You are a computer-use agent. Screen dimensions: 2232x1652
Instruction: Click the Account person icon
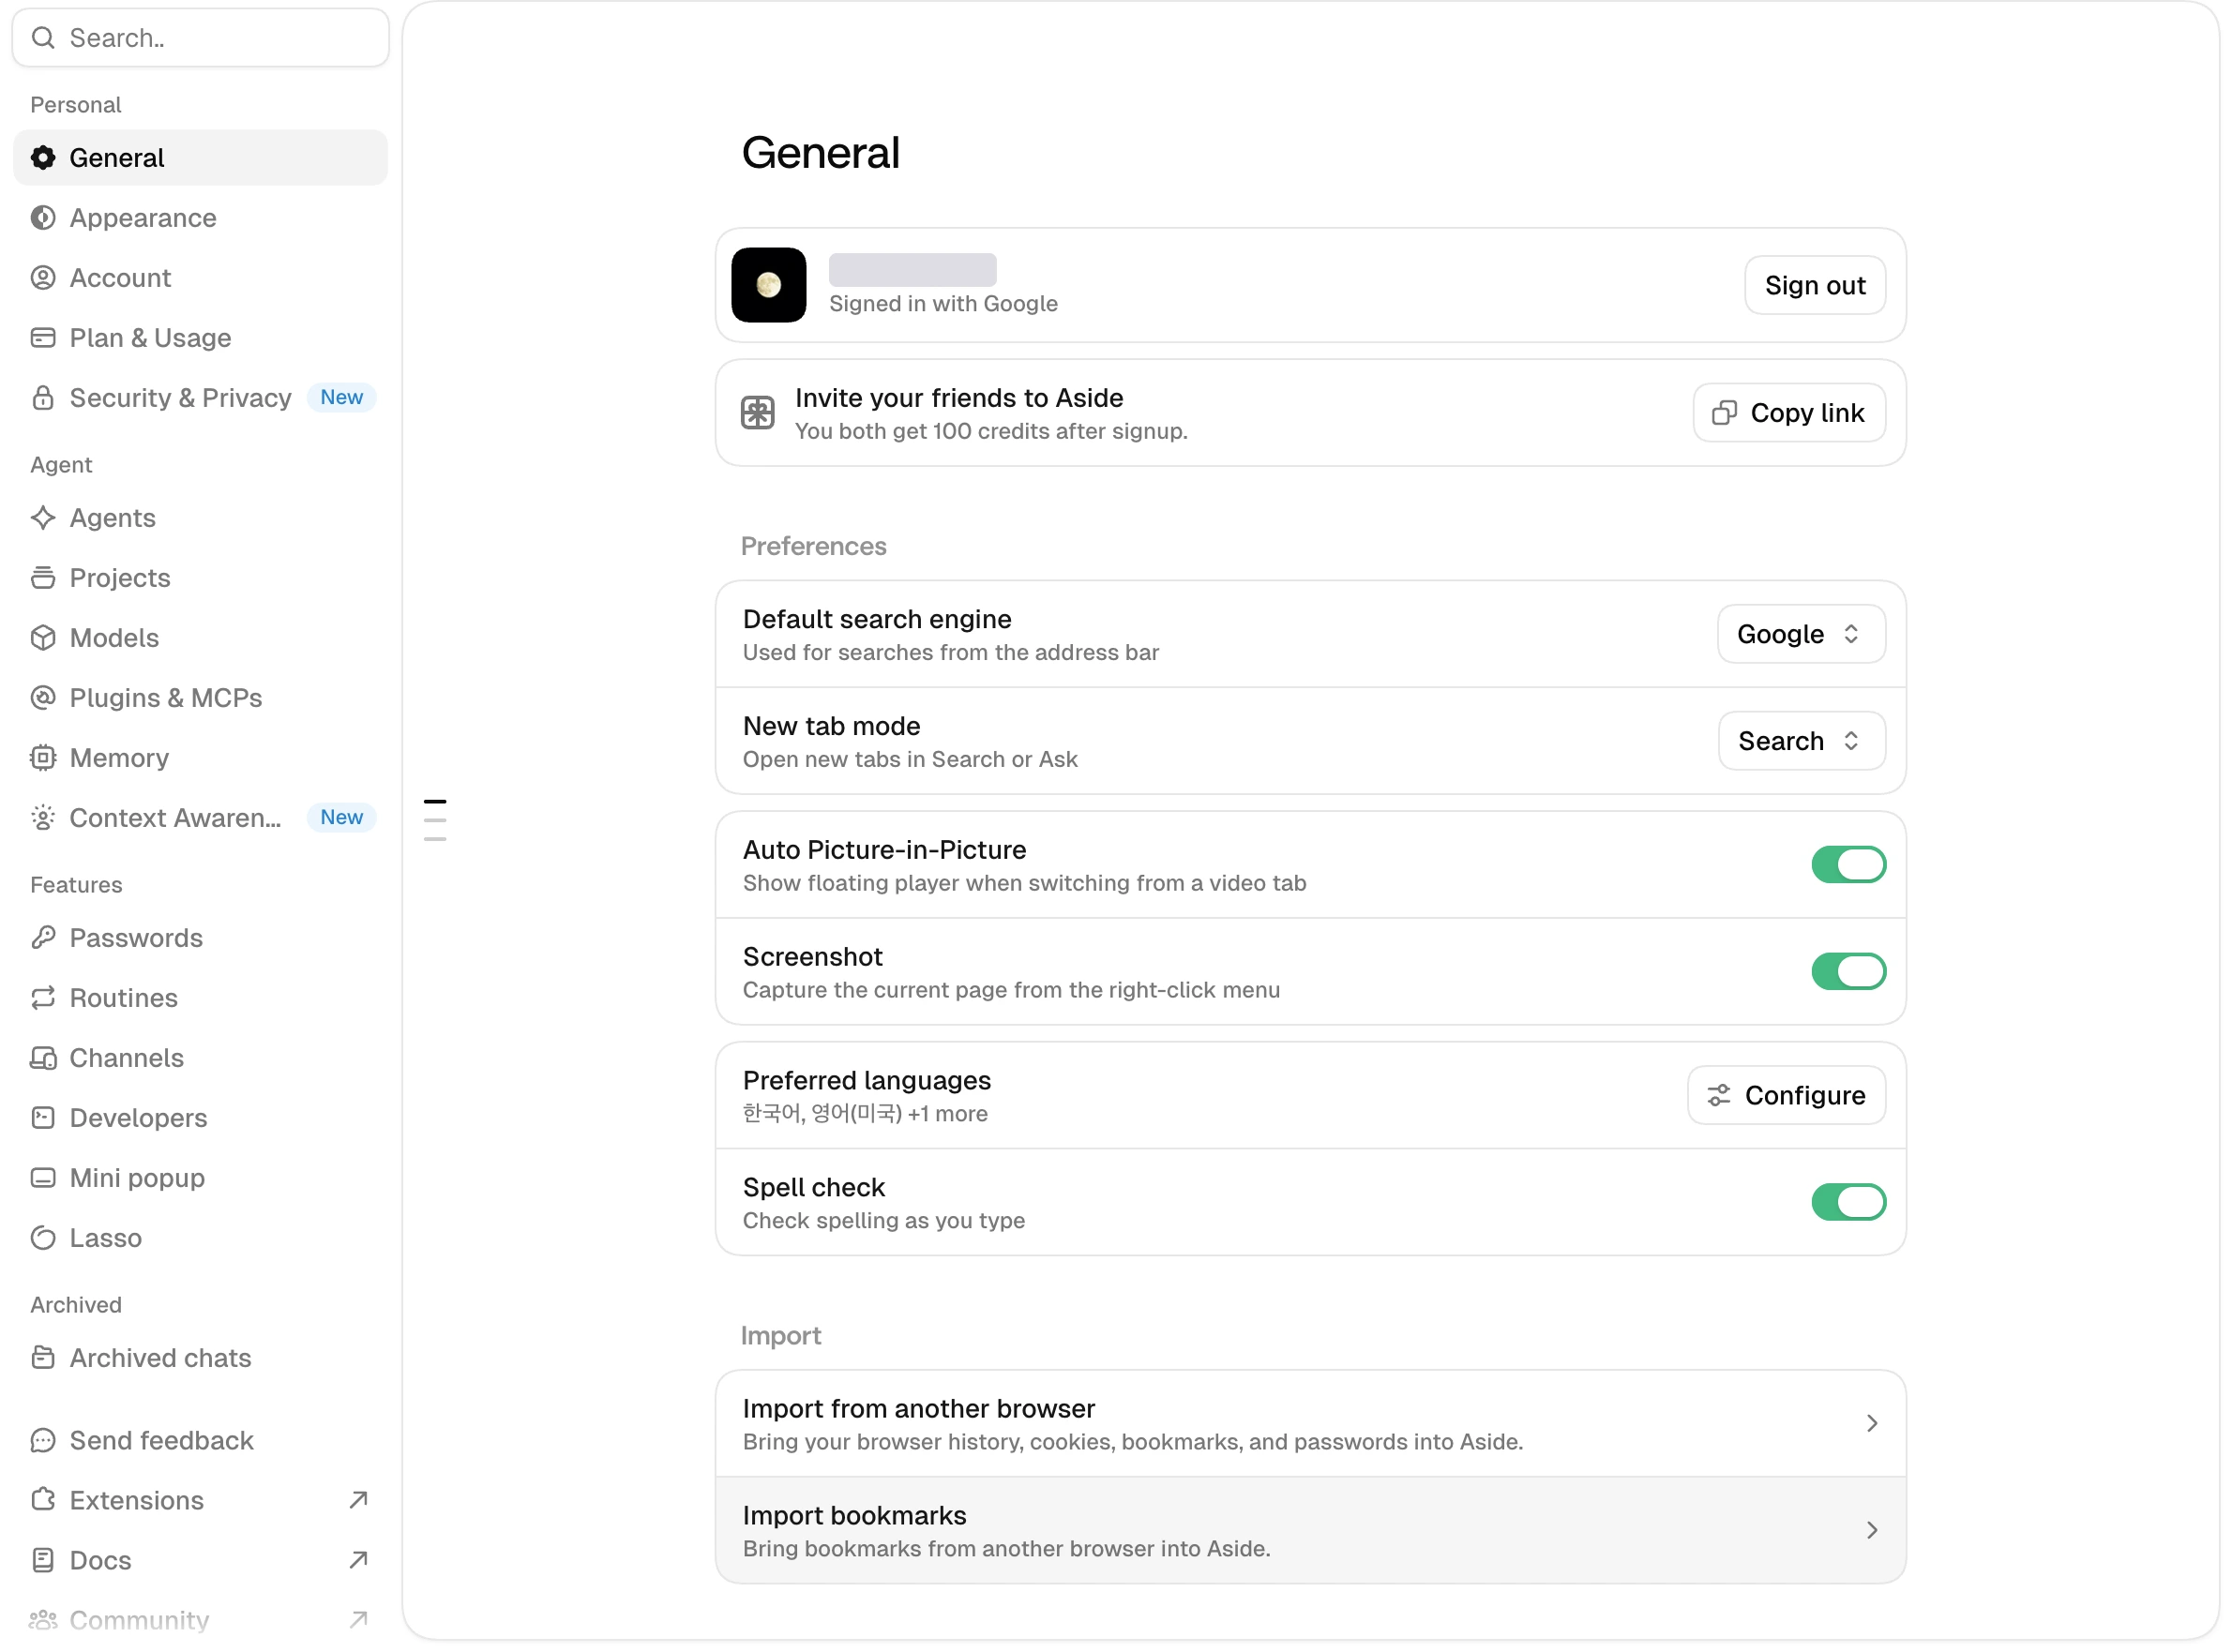tap(43, 278)
